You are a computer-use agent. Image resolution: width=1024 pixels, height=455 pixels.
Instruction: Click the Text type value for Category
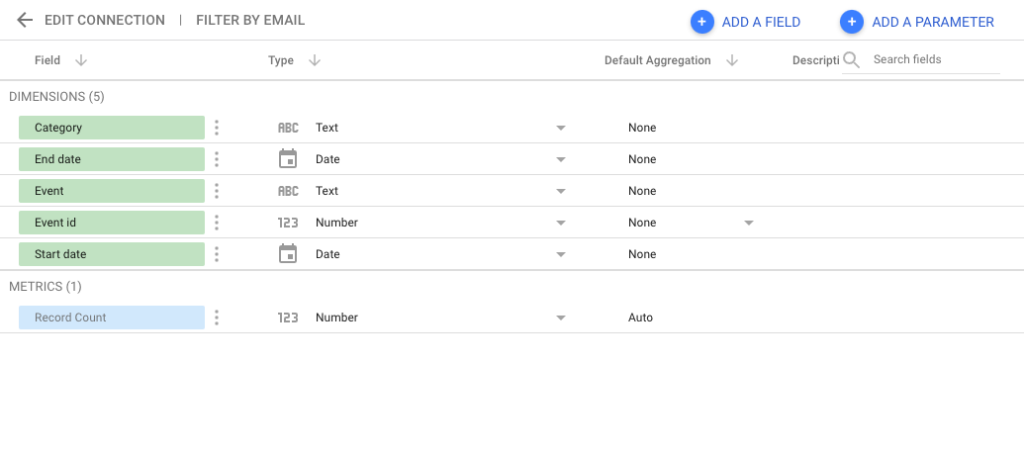click(x=327, y=127)
